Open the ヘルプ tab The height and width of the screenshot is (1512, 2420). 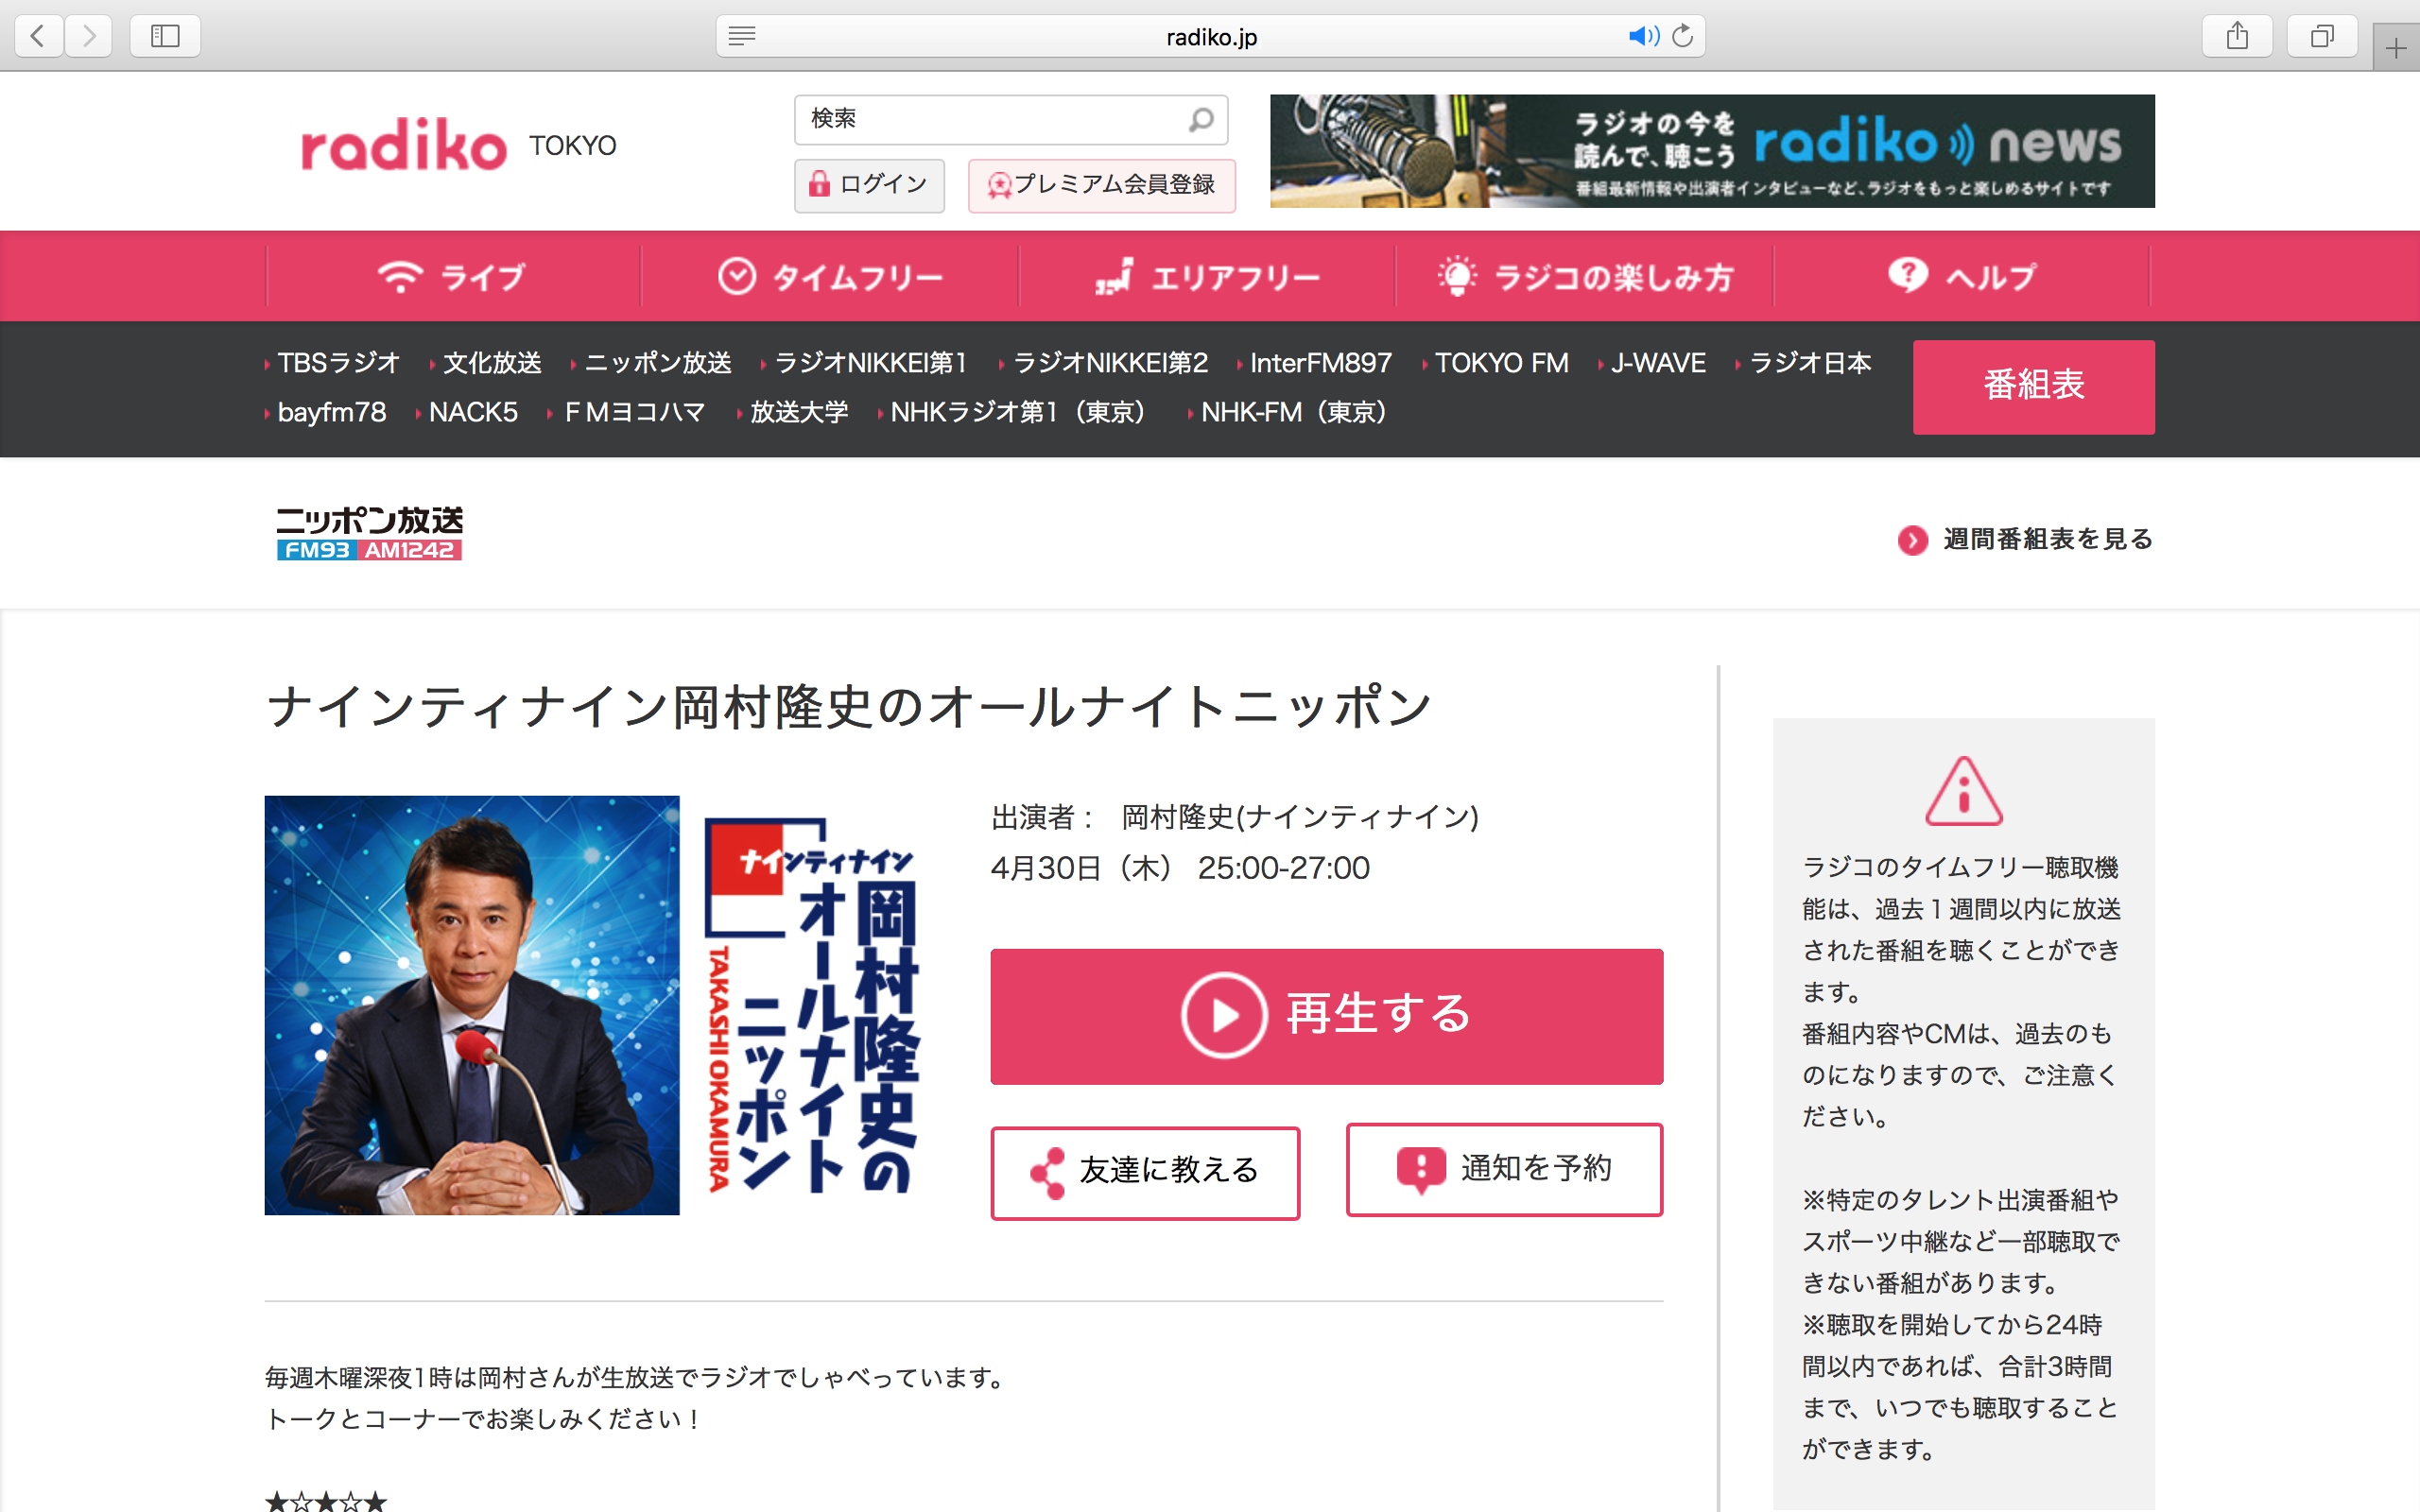pyautogui.click(x=1961, y=276)
